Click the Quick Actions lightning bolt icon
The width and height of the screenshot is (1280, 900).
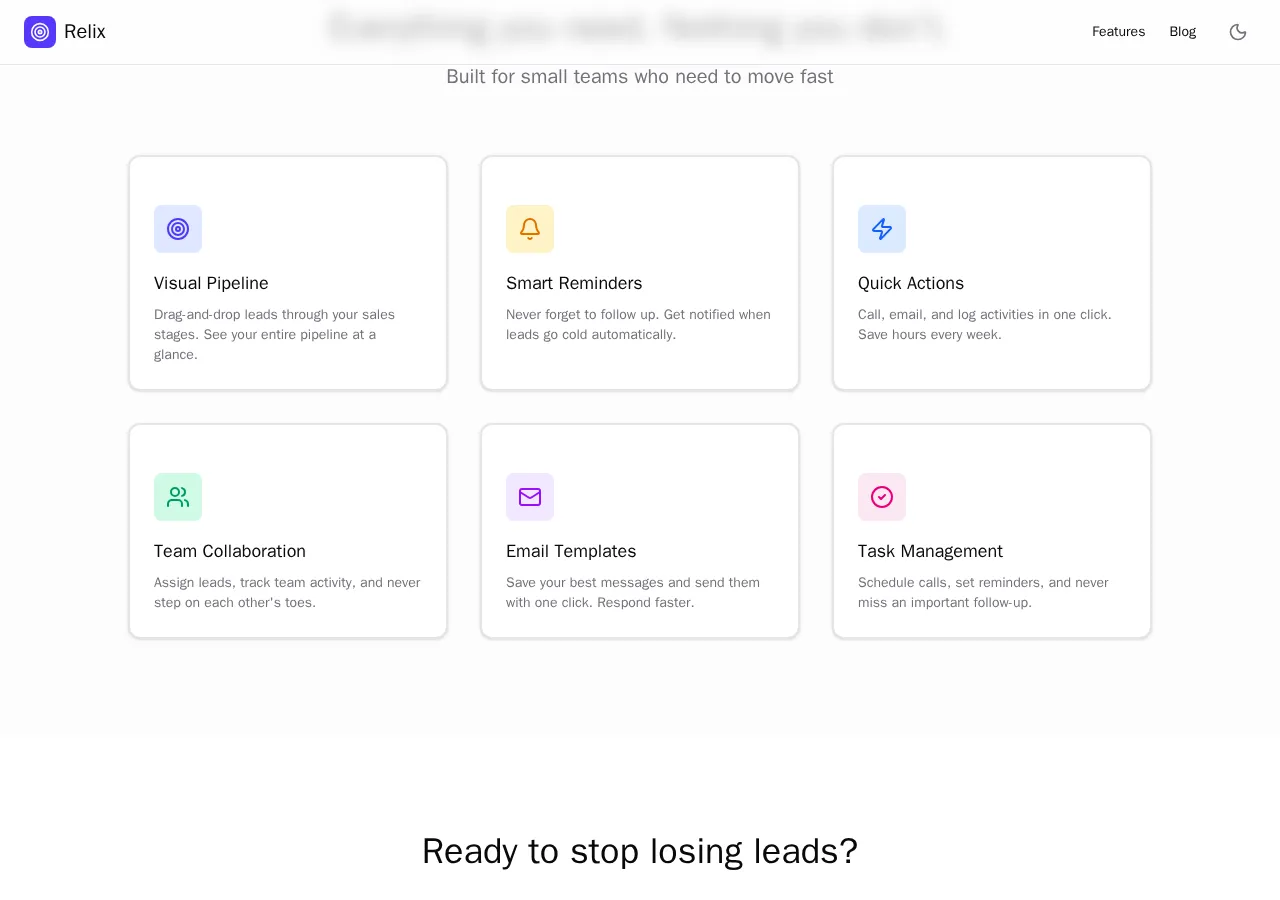tap(882, 229)
